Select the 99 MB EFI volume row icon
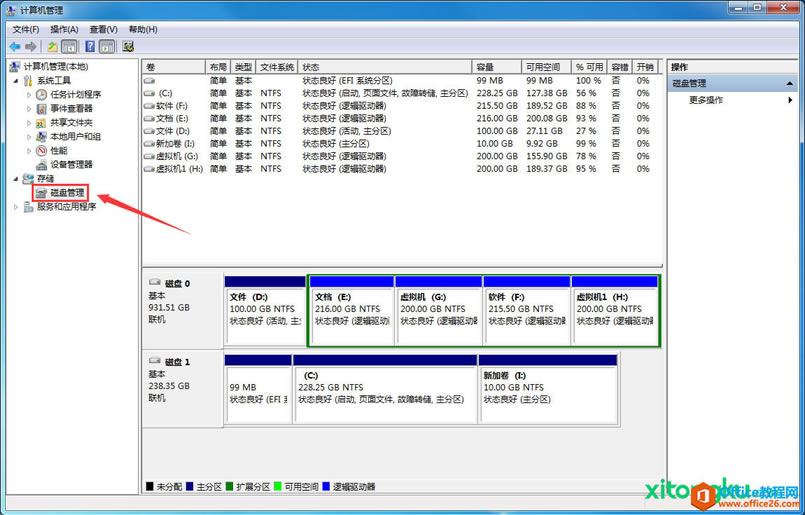Screen dimensions: 805x515 (x=149, y=81)
